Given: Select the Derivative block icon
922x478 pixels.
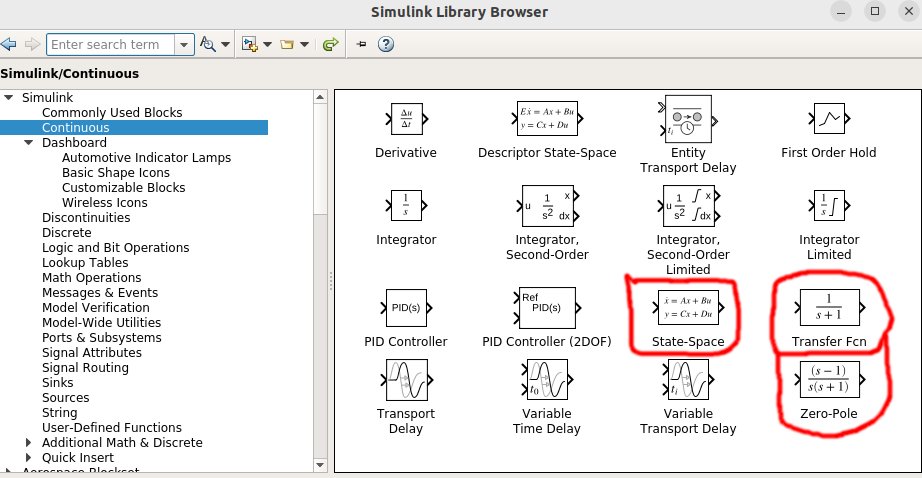Looking at the screenshot, I should pos(406,119).
